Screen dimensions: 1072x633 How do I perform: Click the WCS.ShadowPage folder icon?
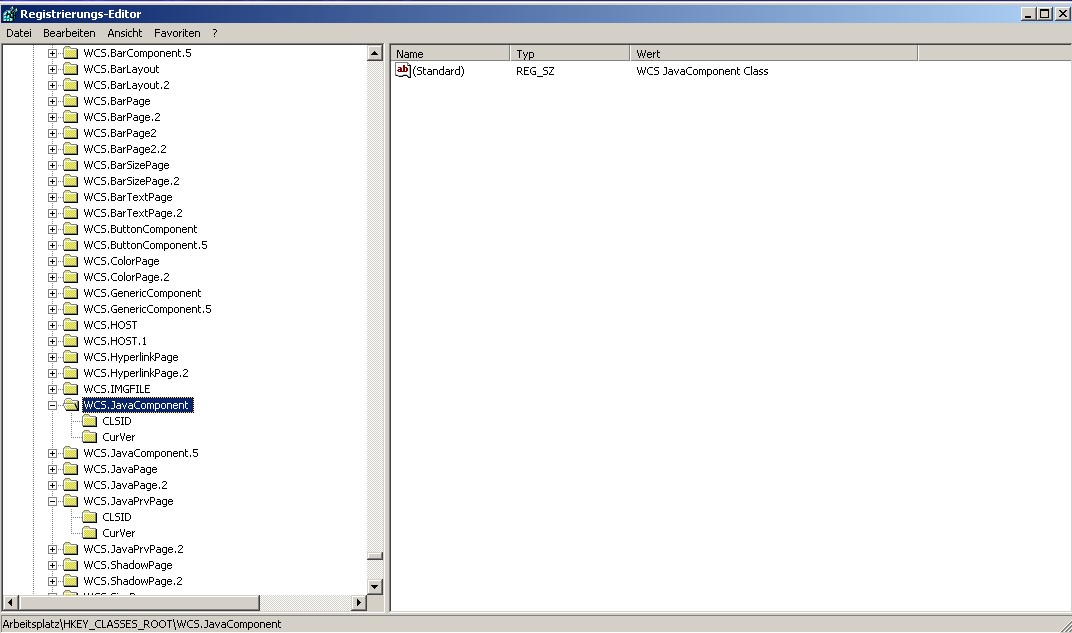click(70, 565)
